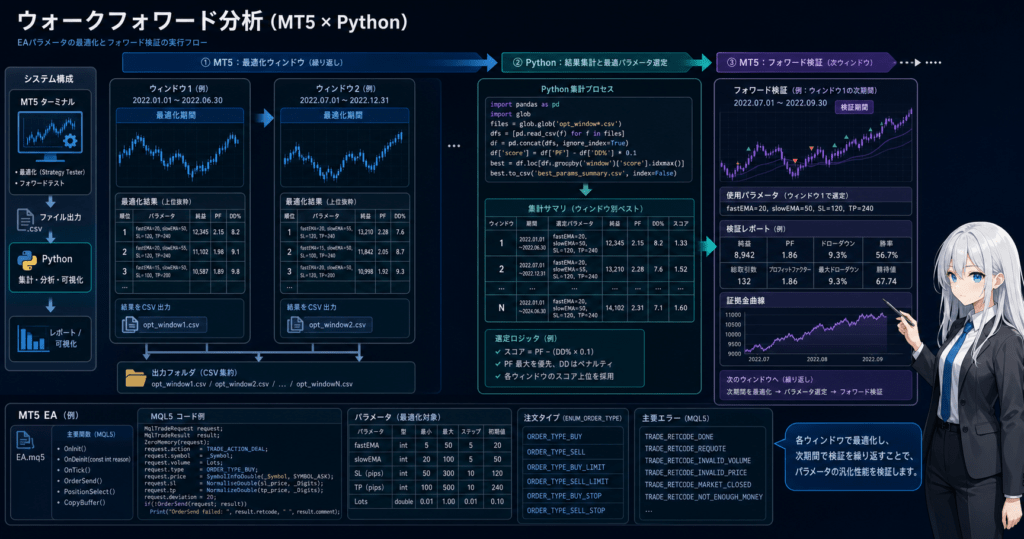
Task: Click the ORDER_TYPE_SELL_LIMIT entry
Action: point(567,481)
